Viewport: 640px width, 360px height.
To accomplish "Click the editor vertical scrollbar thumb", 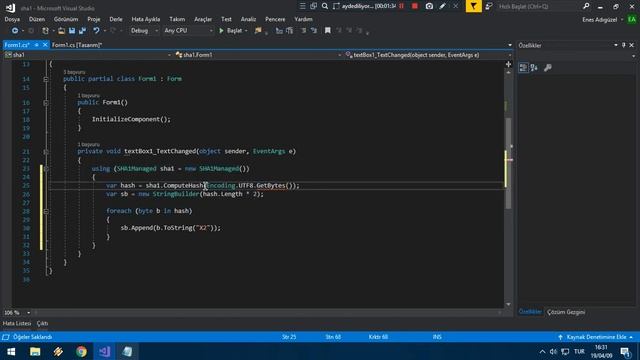I will pos(508,163).
